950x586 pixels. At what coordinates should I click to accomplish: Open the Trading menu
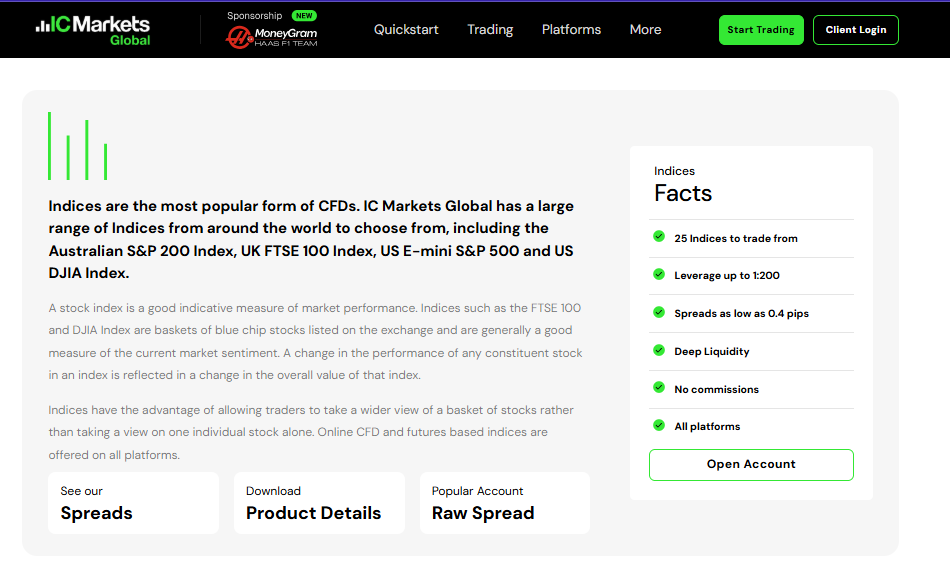click(x=490, y=30)
